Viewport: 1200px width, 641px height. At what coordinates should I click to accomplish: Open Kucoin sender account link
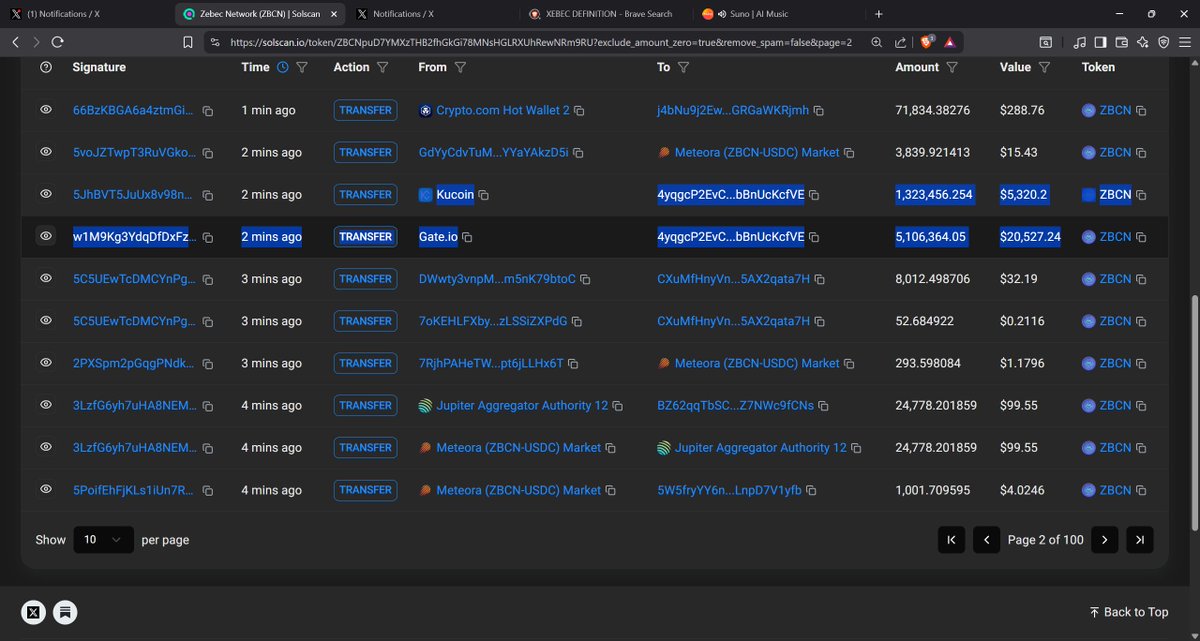point(455,195)
